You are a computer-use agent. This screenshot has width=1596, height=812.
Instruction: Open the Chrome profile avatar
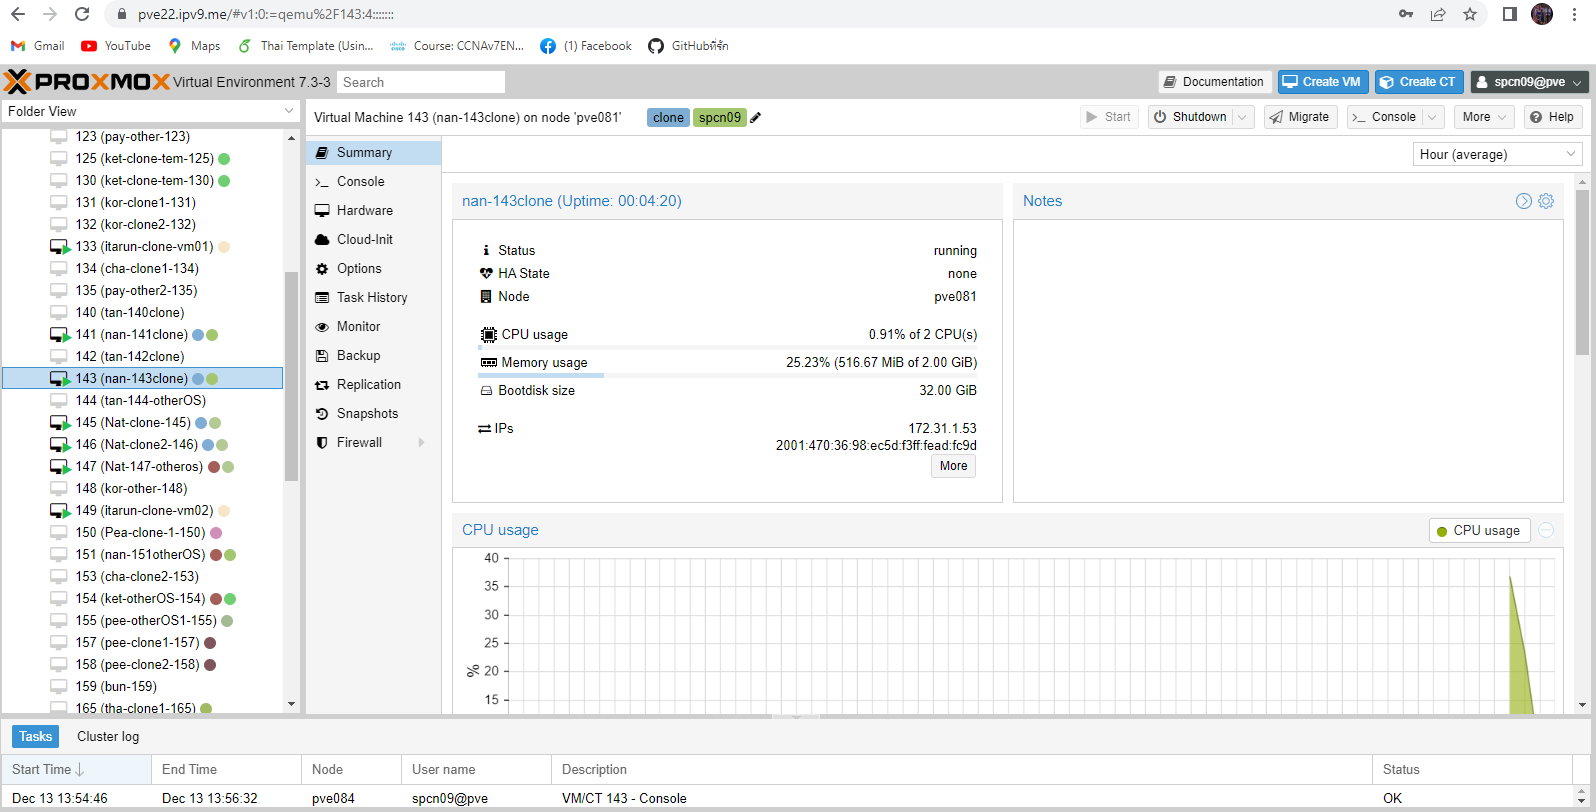click(x=1542, y=15)
